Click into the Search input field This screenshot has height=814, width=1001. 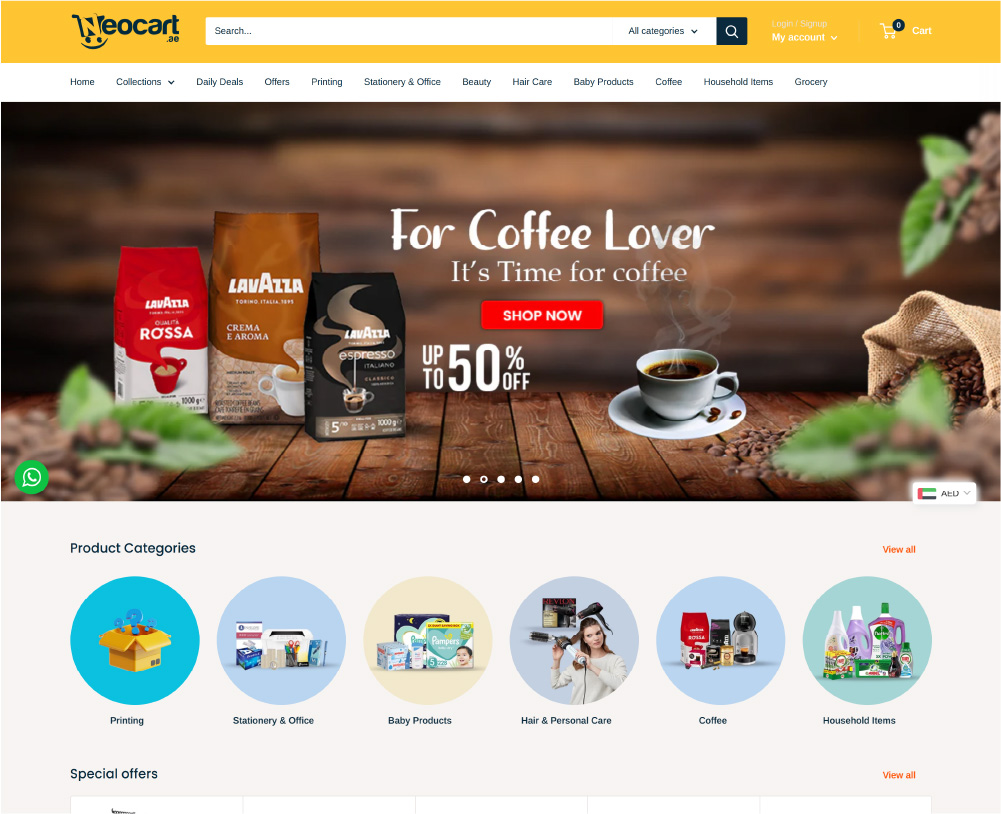pyautogui.click(x=409, y=31)
